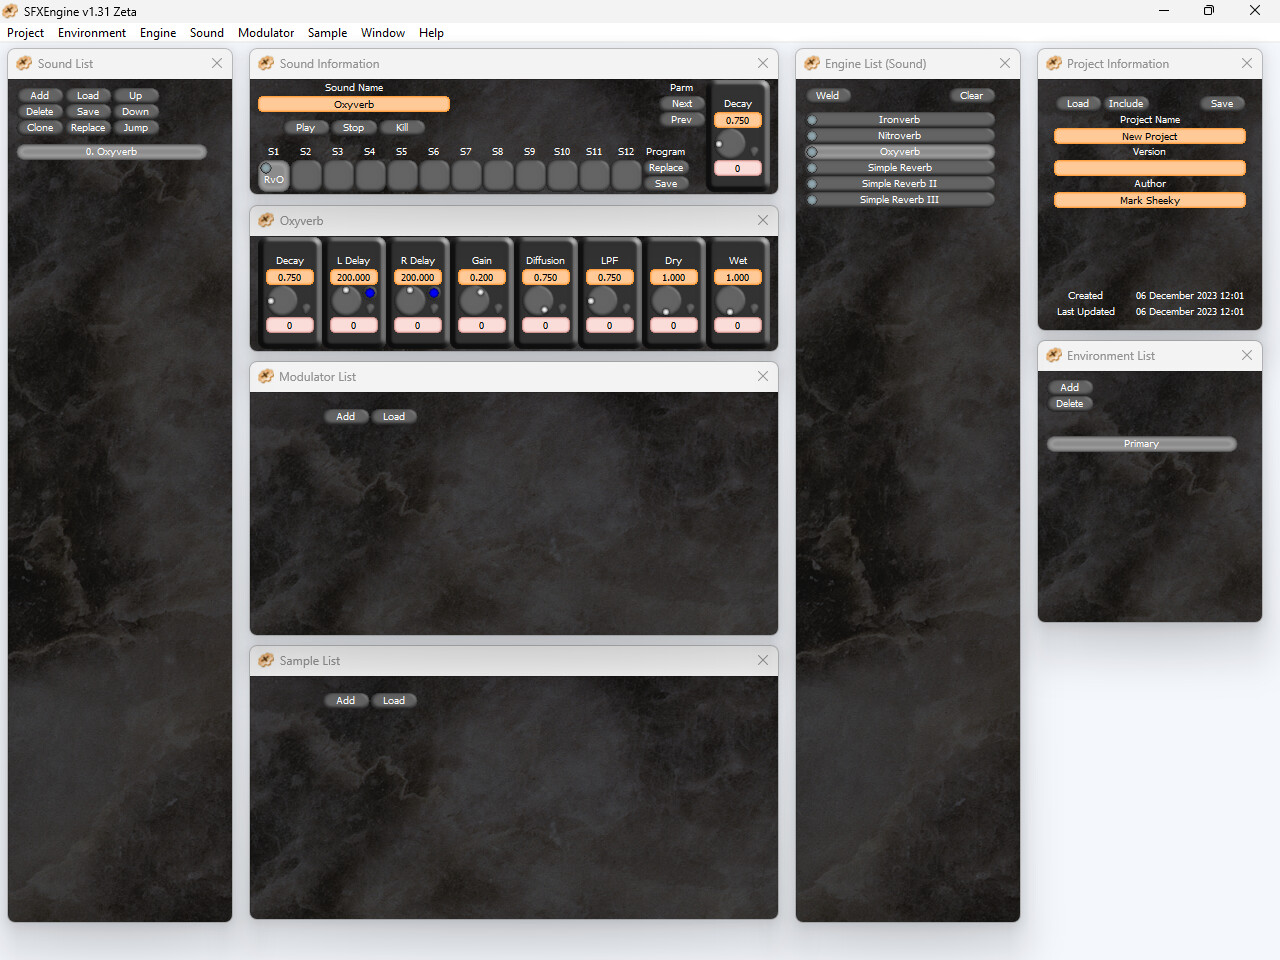This screenshot has width=1280, height=960.
Task: Open the Window menu
Action: point(383,32)
